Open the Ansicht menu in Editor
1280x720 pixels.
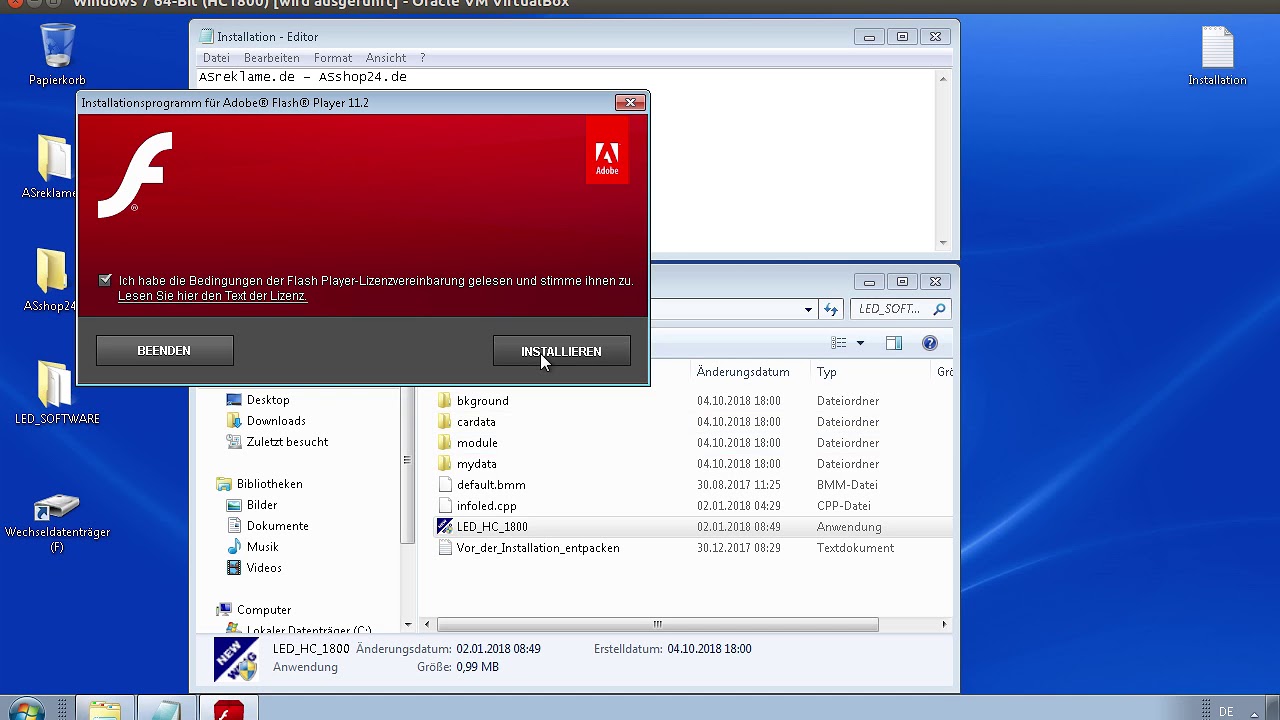pos(386,58)
